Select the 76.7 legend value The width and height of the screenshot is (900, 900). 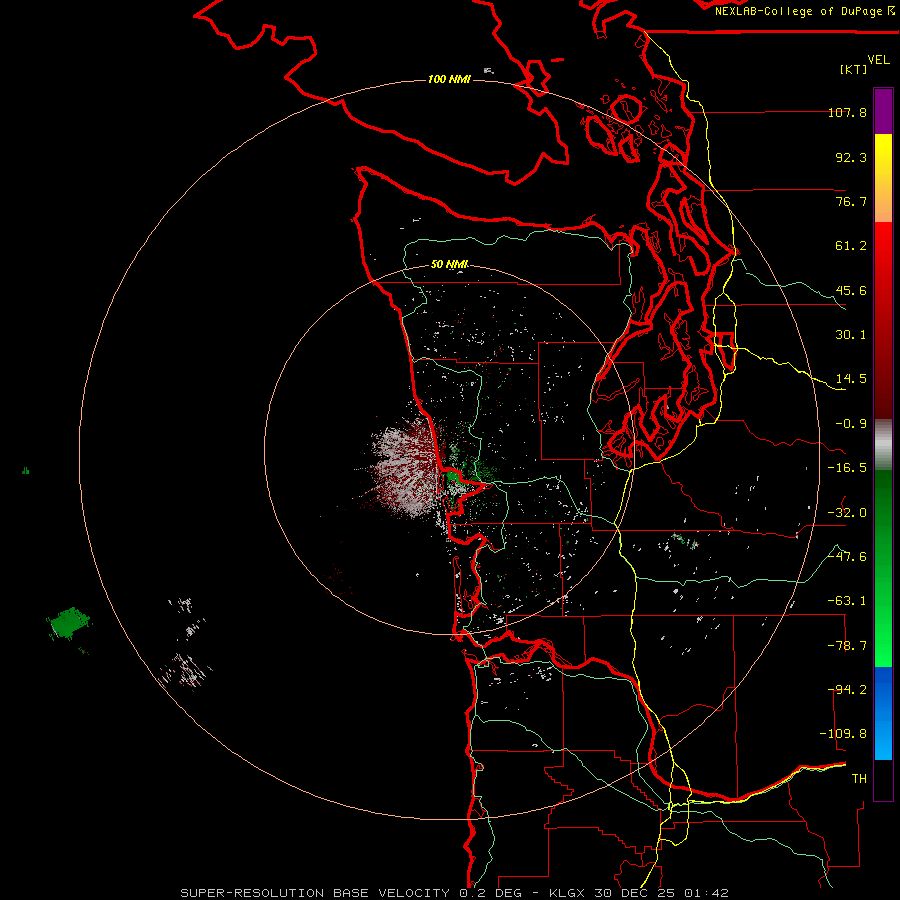851,201
